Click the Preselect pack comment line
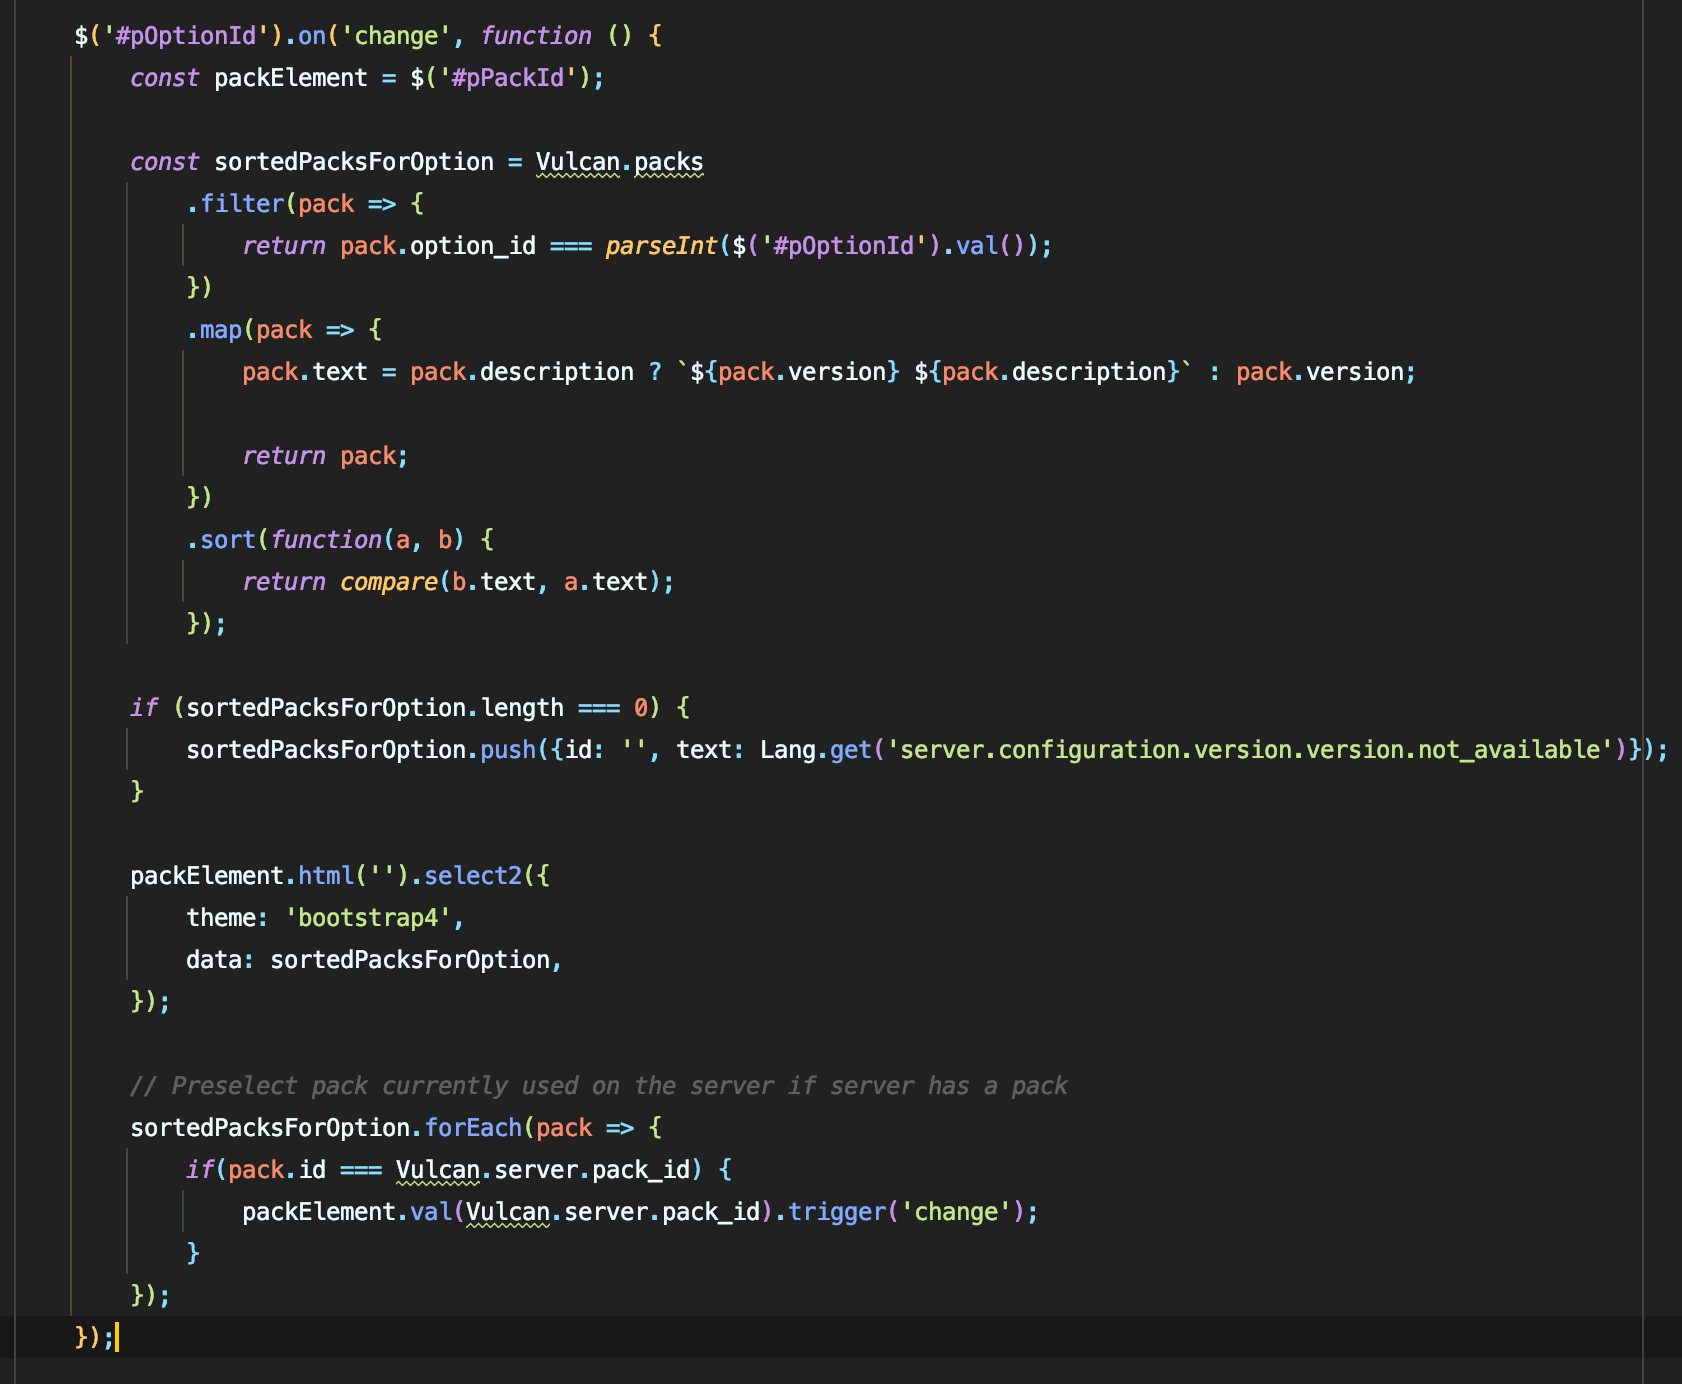Viewport: 1682px width, 1384px height. [x=598, y=1086]
